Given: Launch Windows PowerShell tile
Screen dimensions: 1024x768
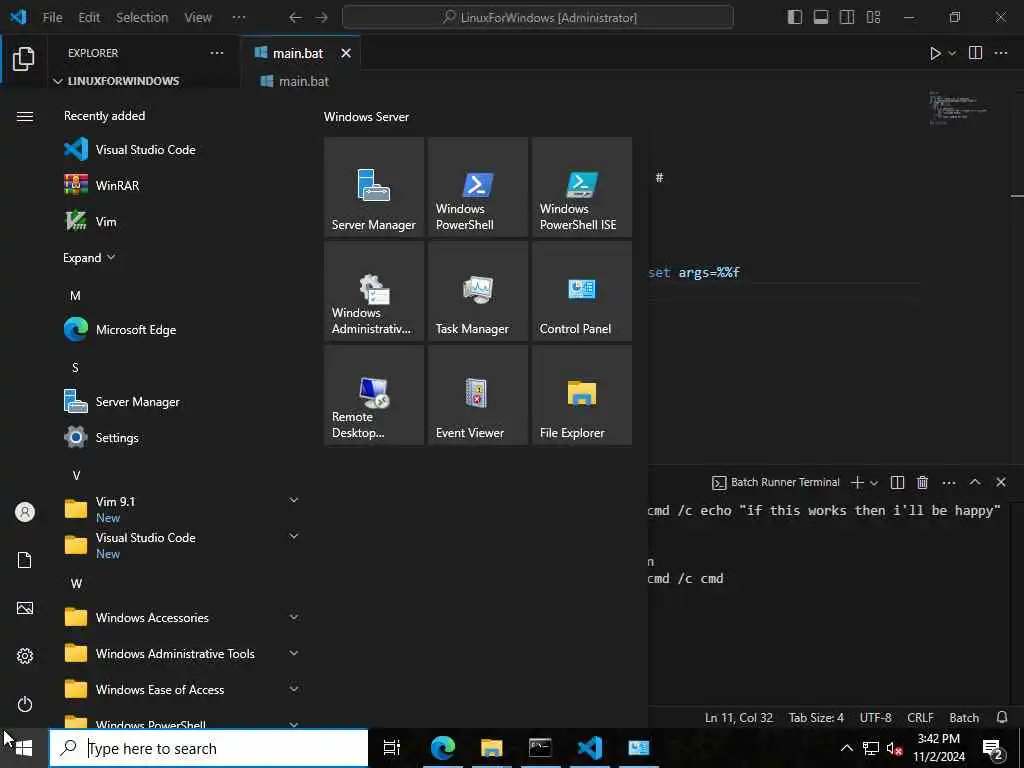Looking at the screenshot, I should (477, 187).
